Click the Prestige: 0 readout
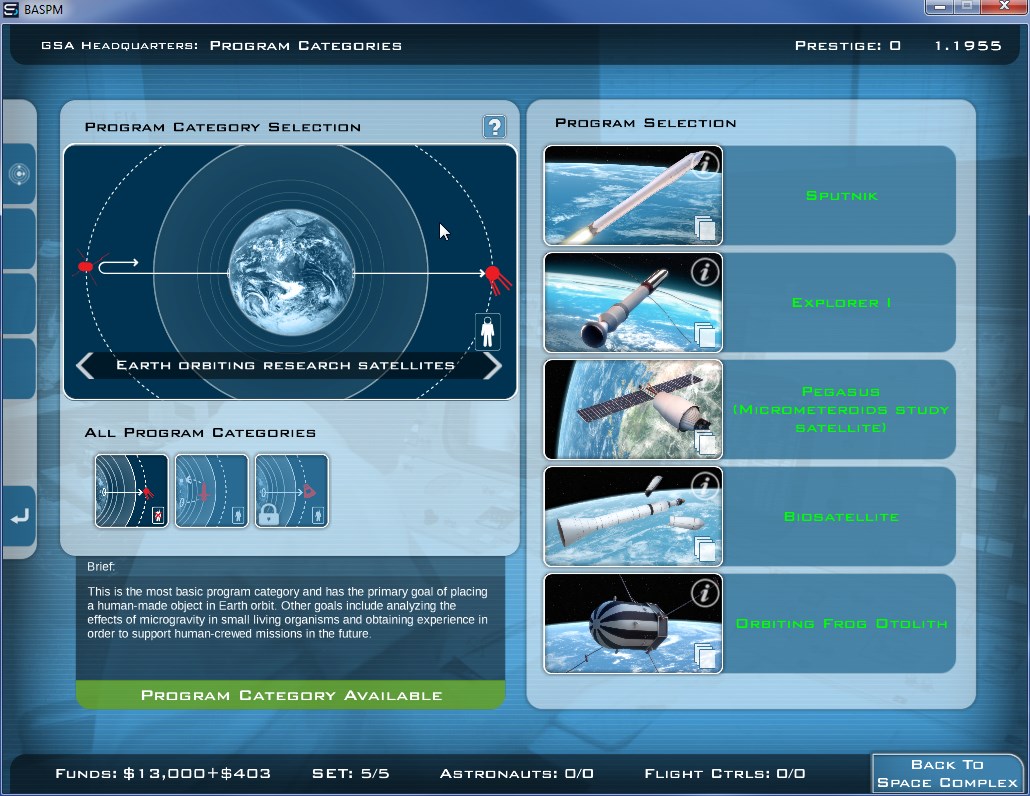The image size is (1030, 796). 847,46
